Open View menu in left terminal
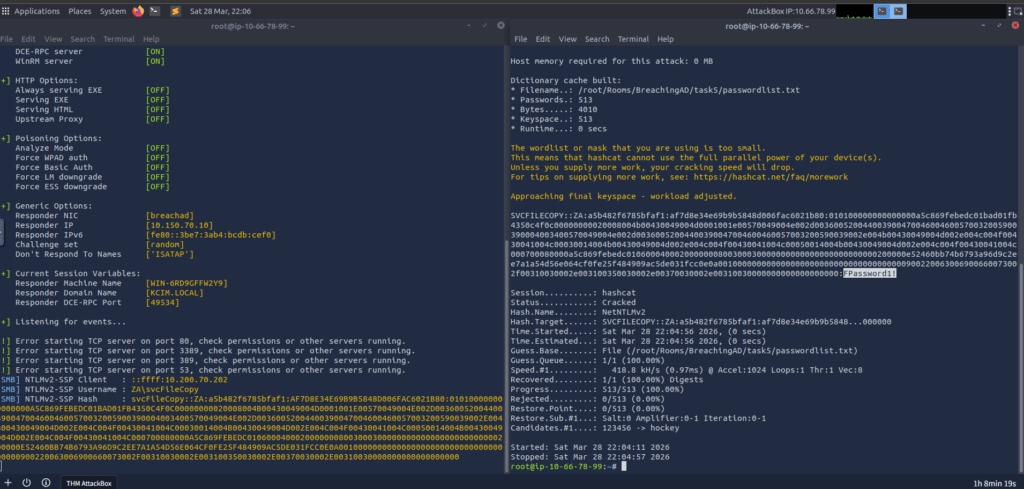This screenshot has height=489, width=1024. click(54, 39)
